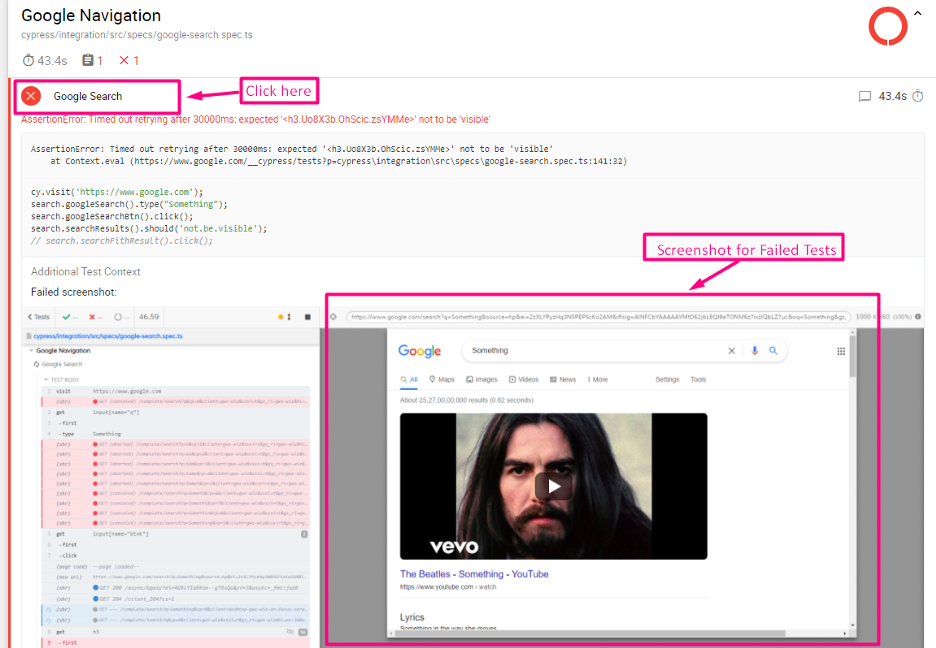The height and width of the screenshot is (648, 936).
Task: Click the Google search input containing Something
Action: point(590,351)
